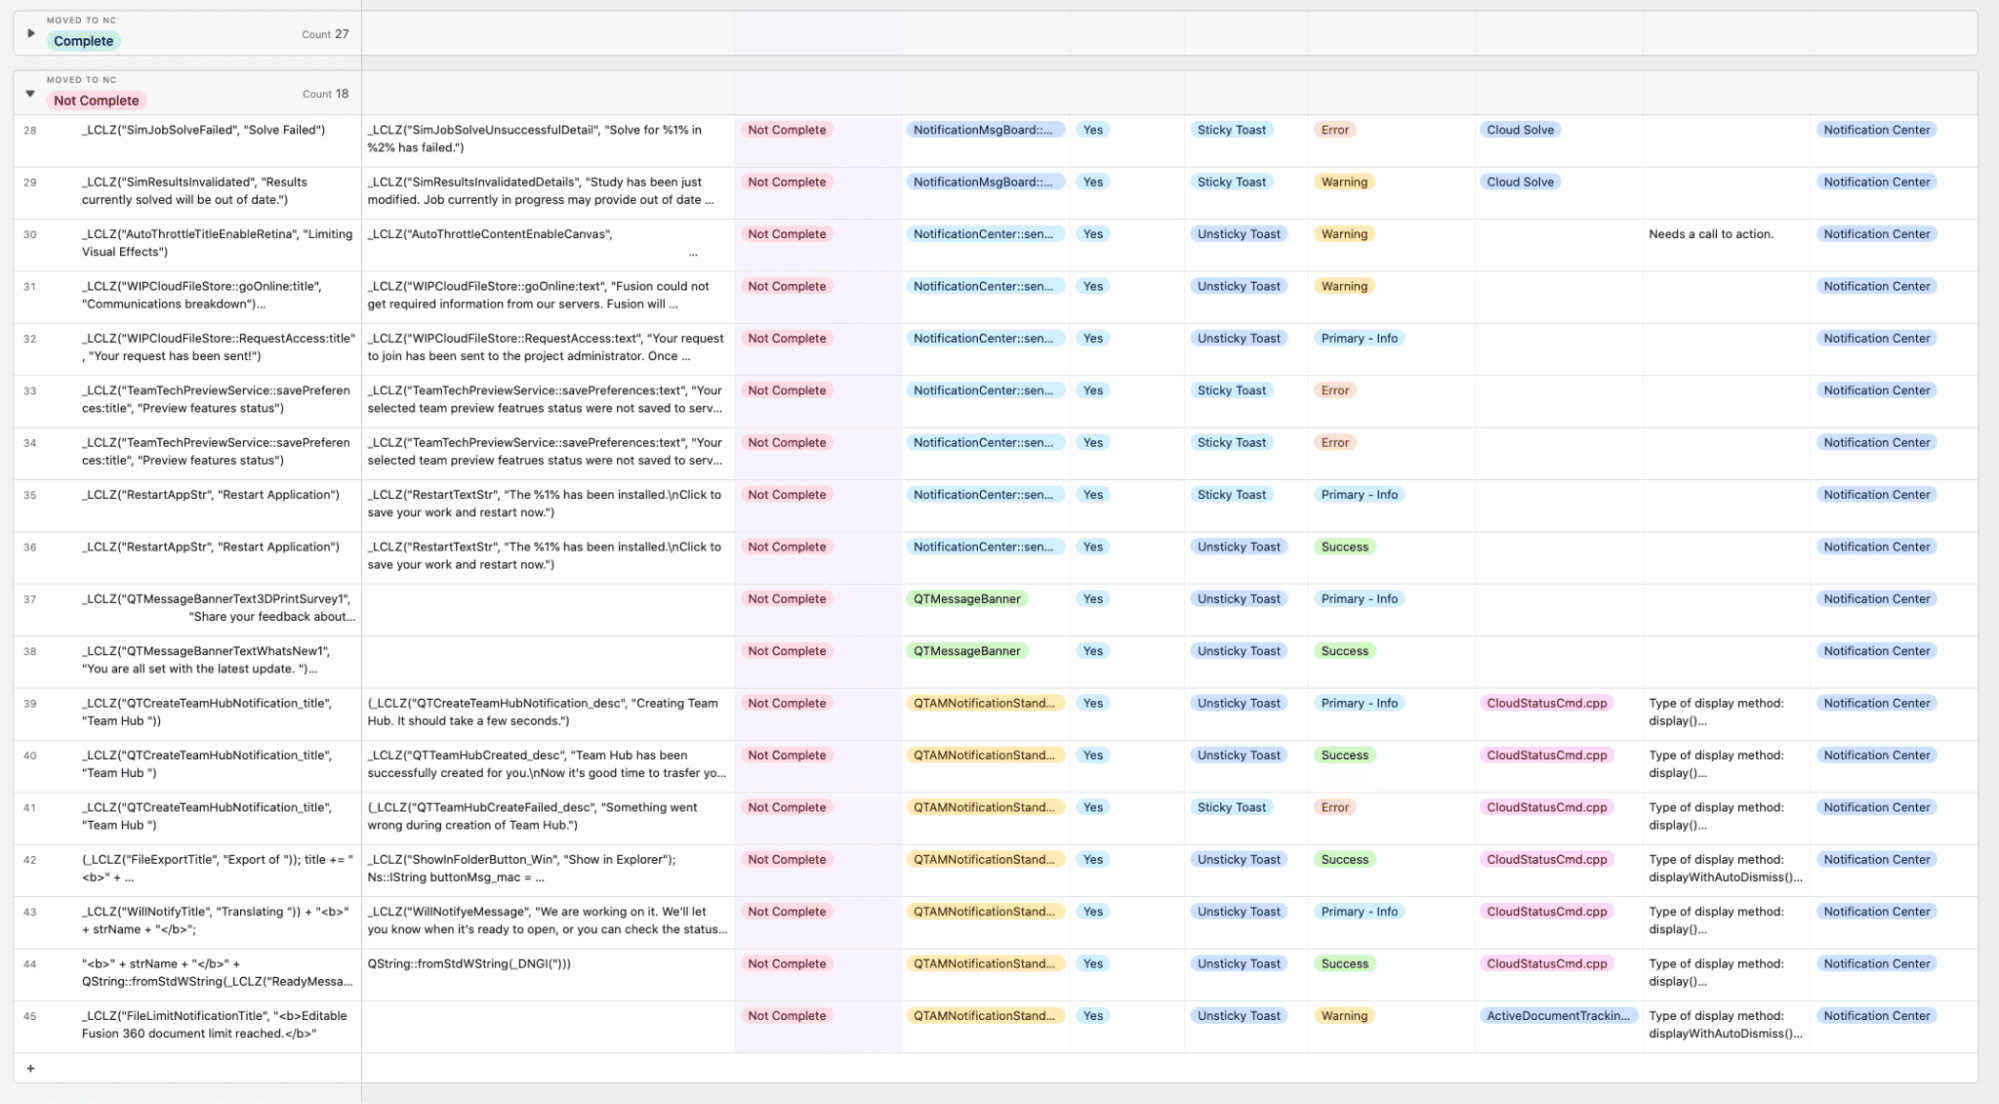Click the cell reading Needs a call to action

click(x=1711, y=233)
